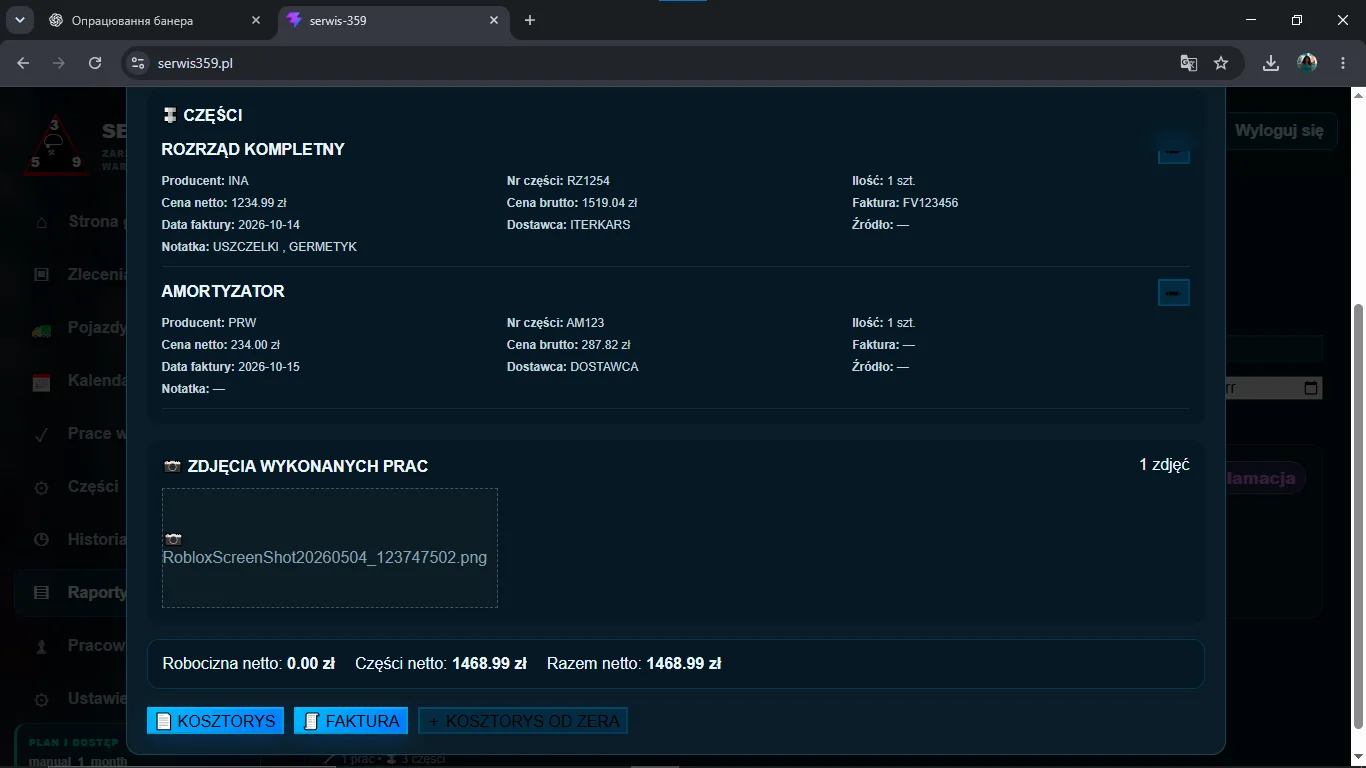This screenshot has width=1366, height=768.
Task: Open the Google Translate page icon
Action: 1188,63
